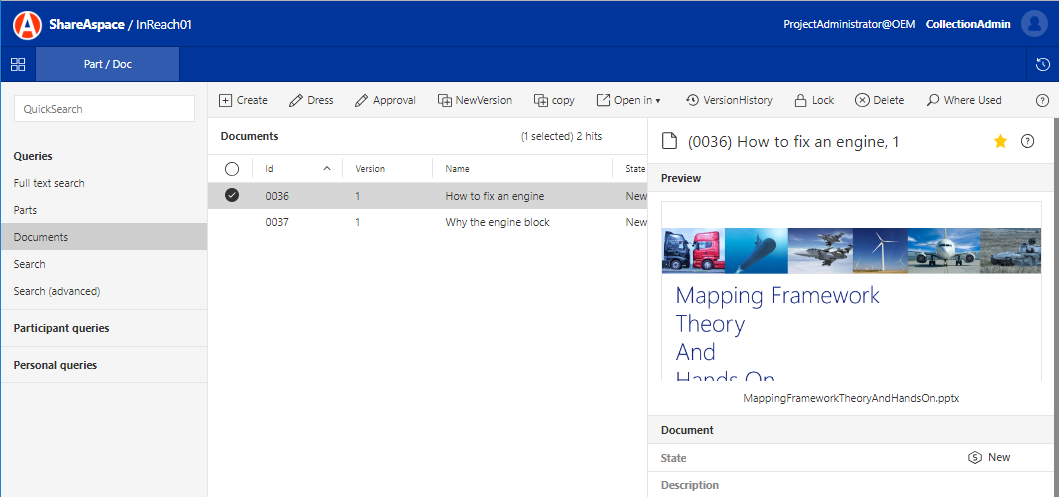Focus the QuickSearch input field
This screenshot has height=497, width=1059.
(104, 109)
